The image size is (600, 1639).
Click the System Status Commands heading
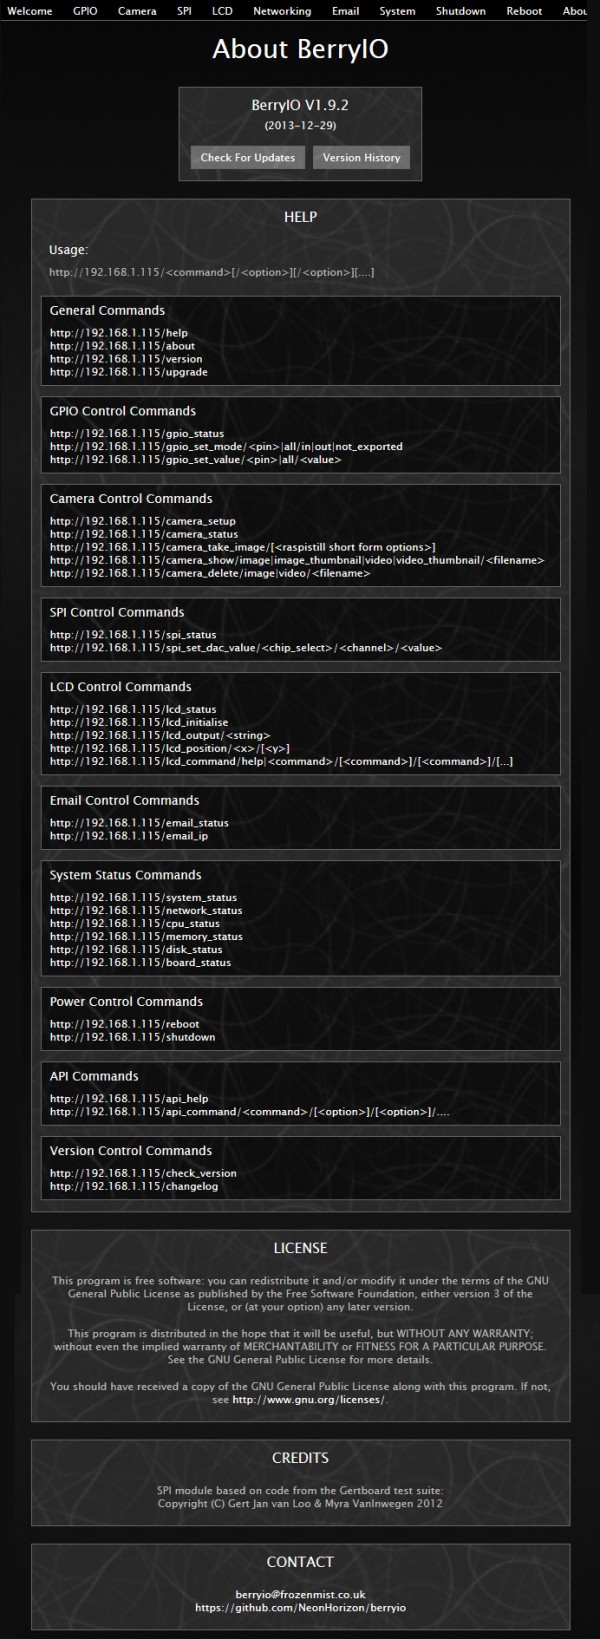pyautogui.click(x=126, y=875)
